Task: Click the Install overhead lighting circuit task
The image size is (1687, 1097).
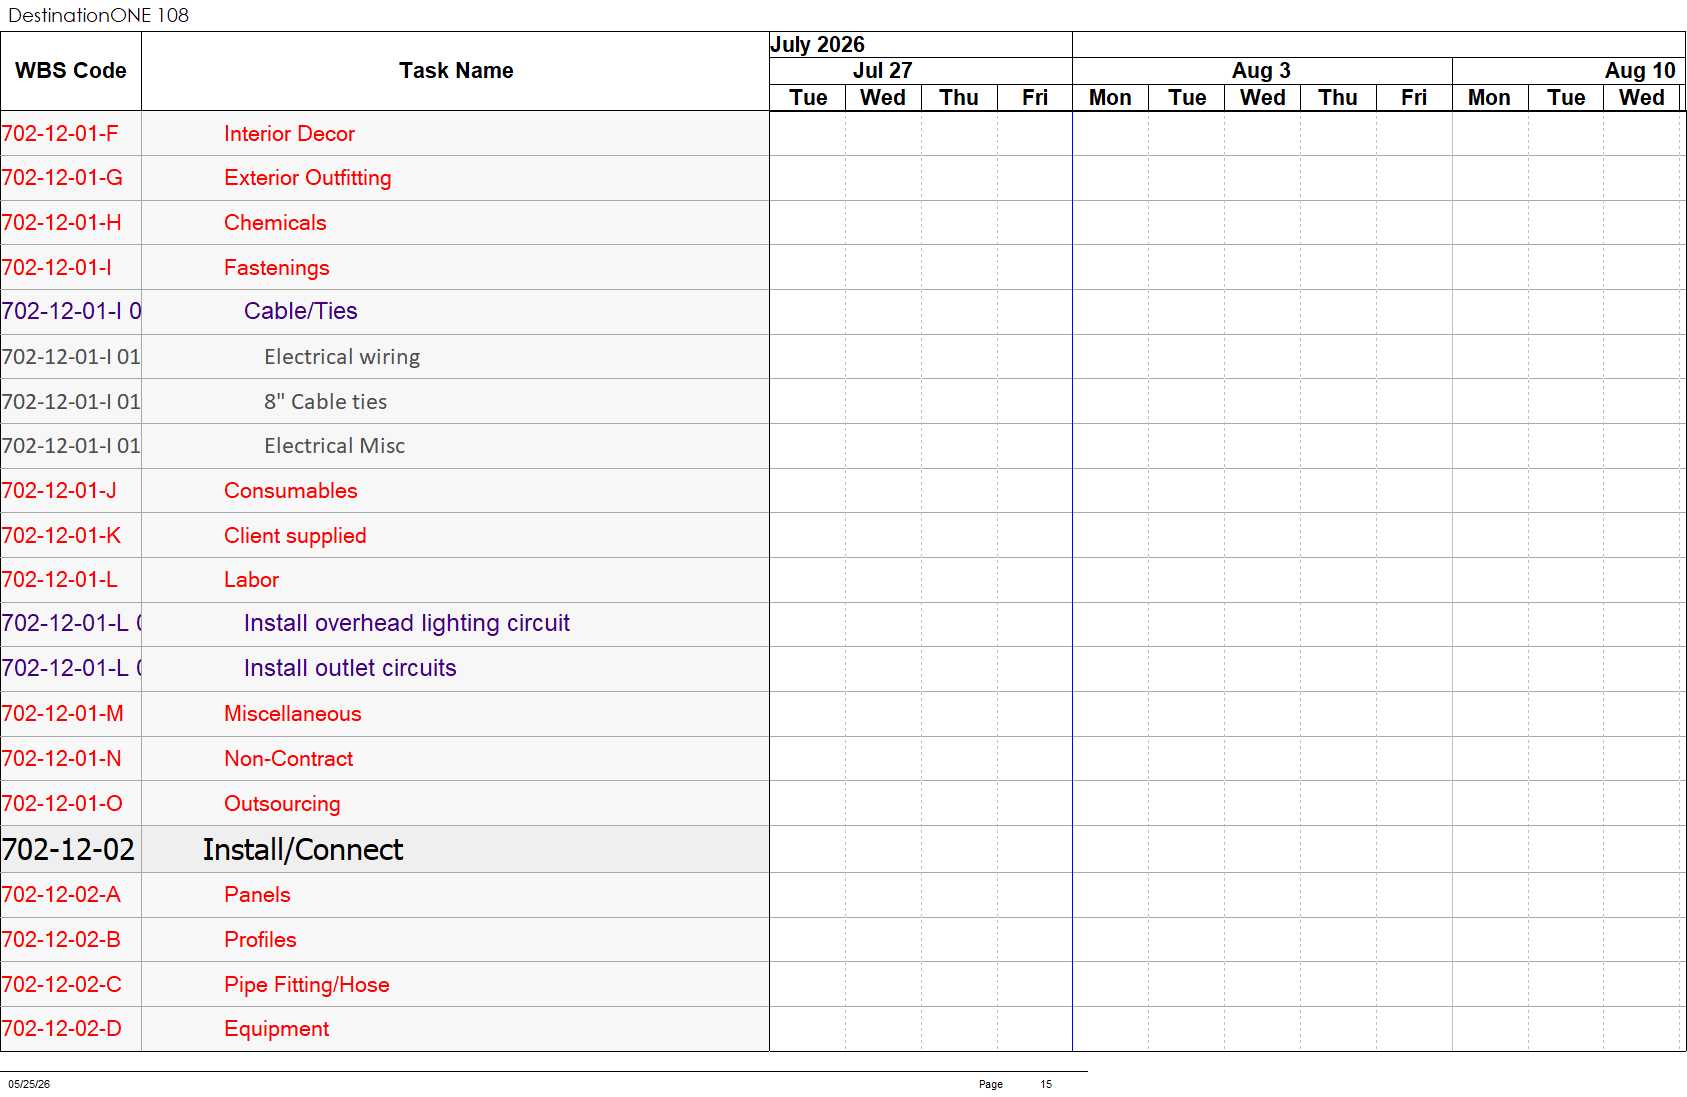Action: point(406,623)
